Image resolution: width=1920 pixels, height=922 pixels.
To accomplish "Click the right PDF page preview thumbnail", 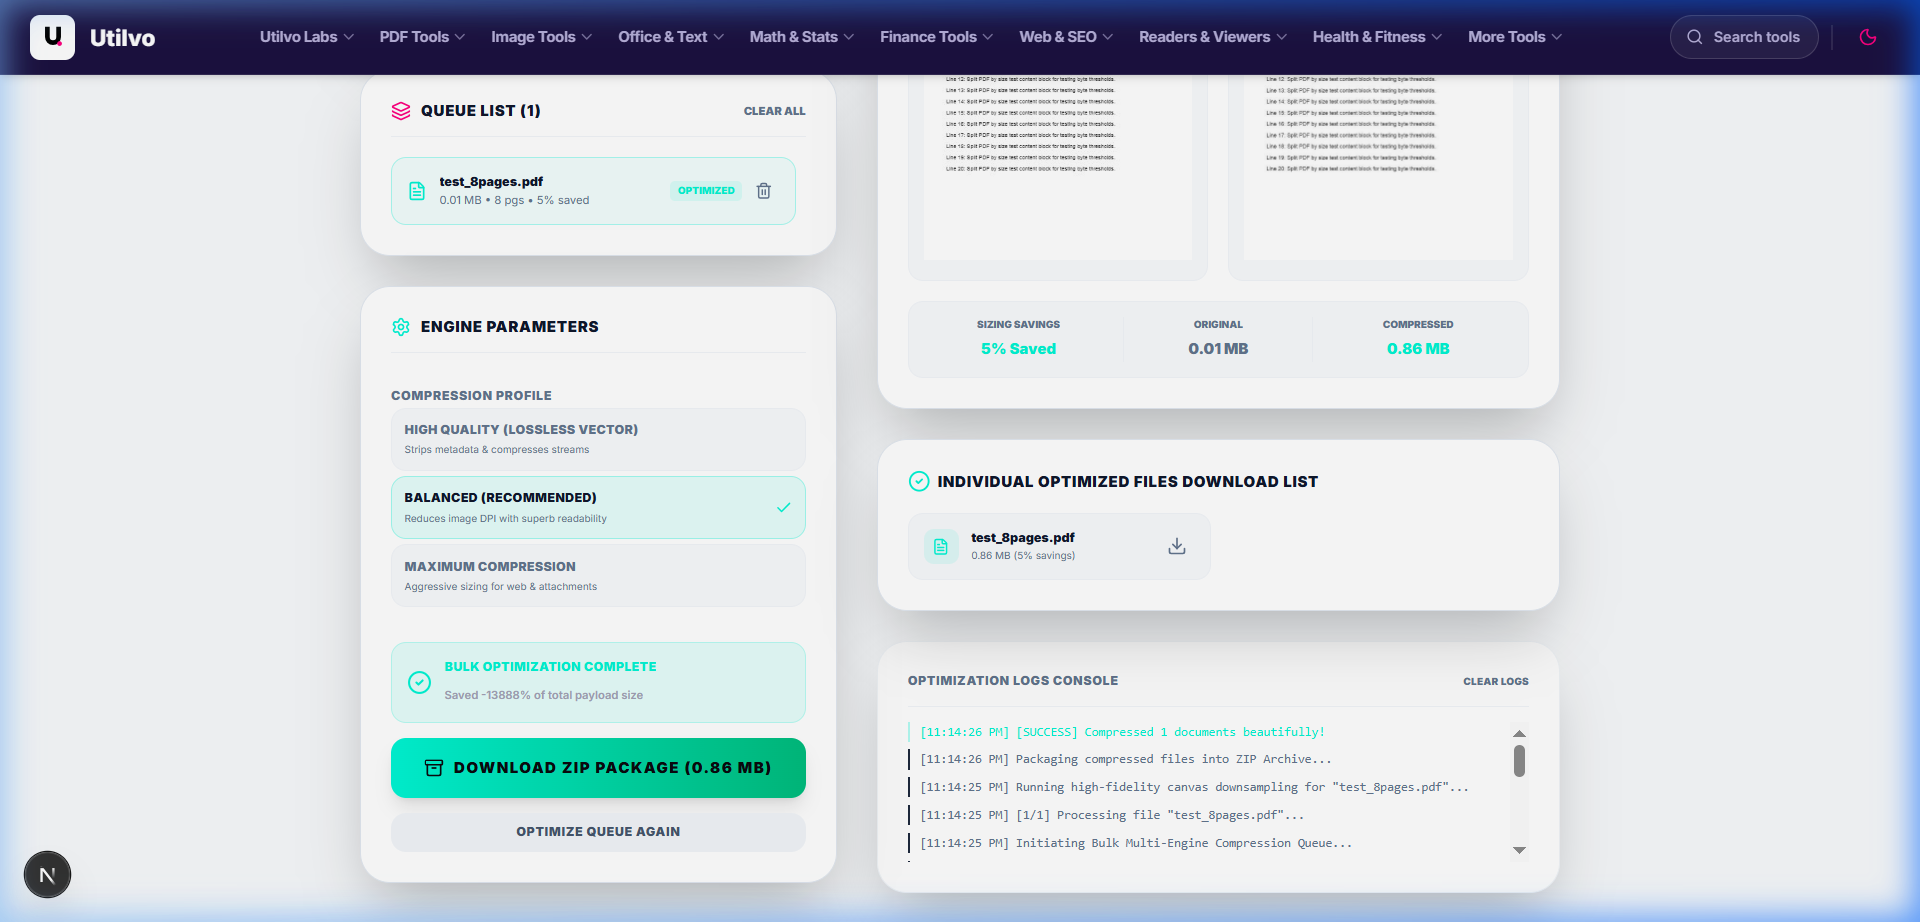I will pos(1378,168).
